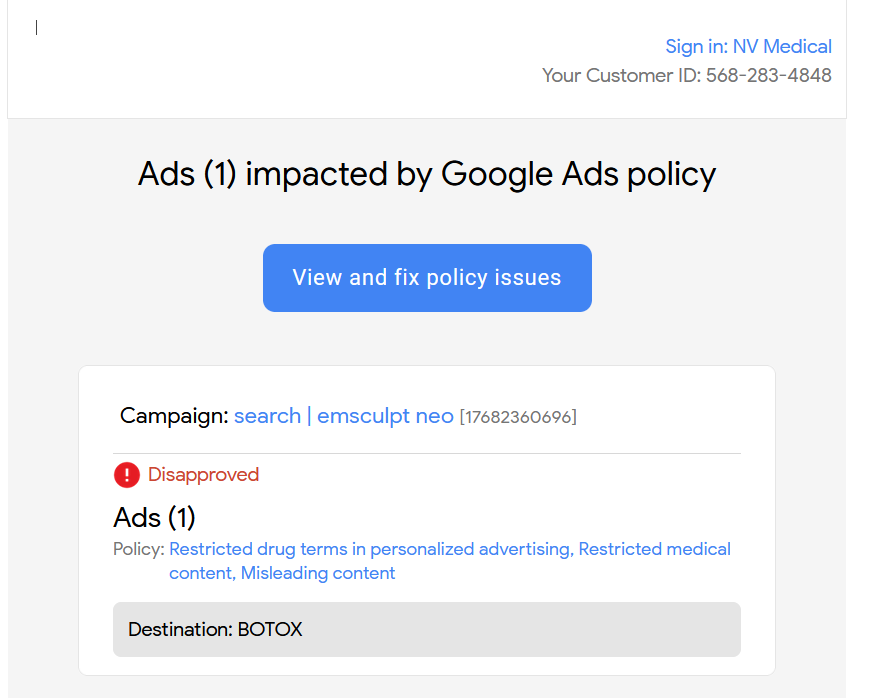Click the Disapproved status text
This screenshot has width=875, height=698.
pyautogui.click(x=203, y=475)
